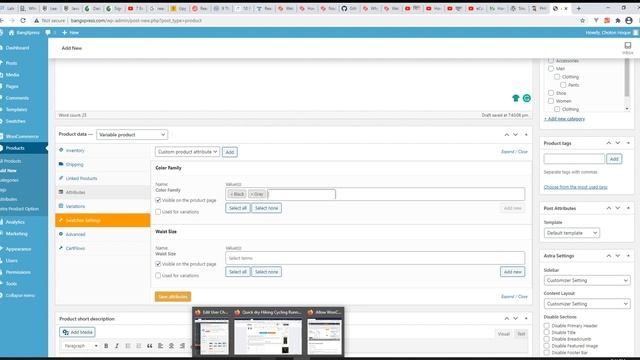Click Select all for Waist Size
640x360 pixels.
238,272
